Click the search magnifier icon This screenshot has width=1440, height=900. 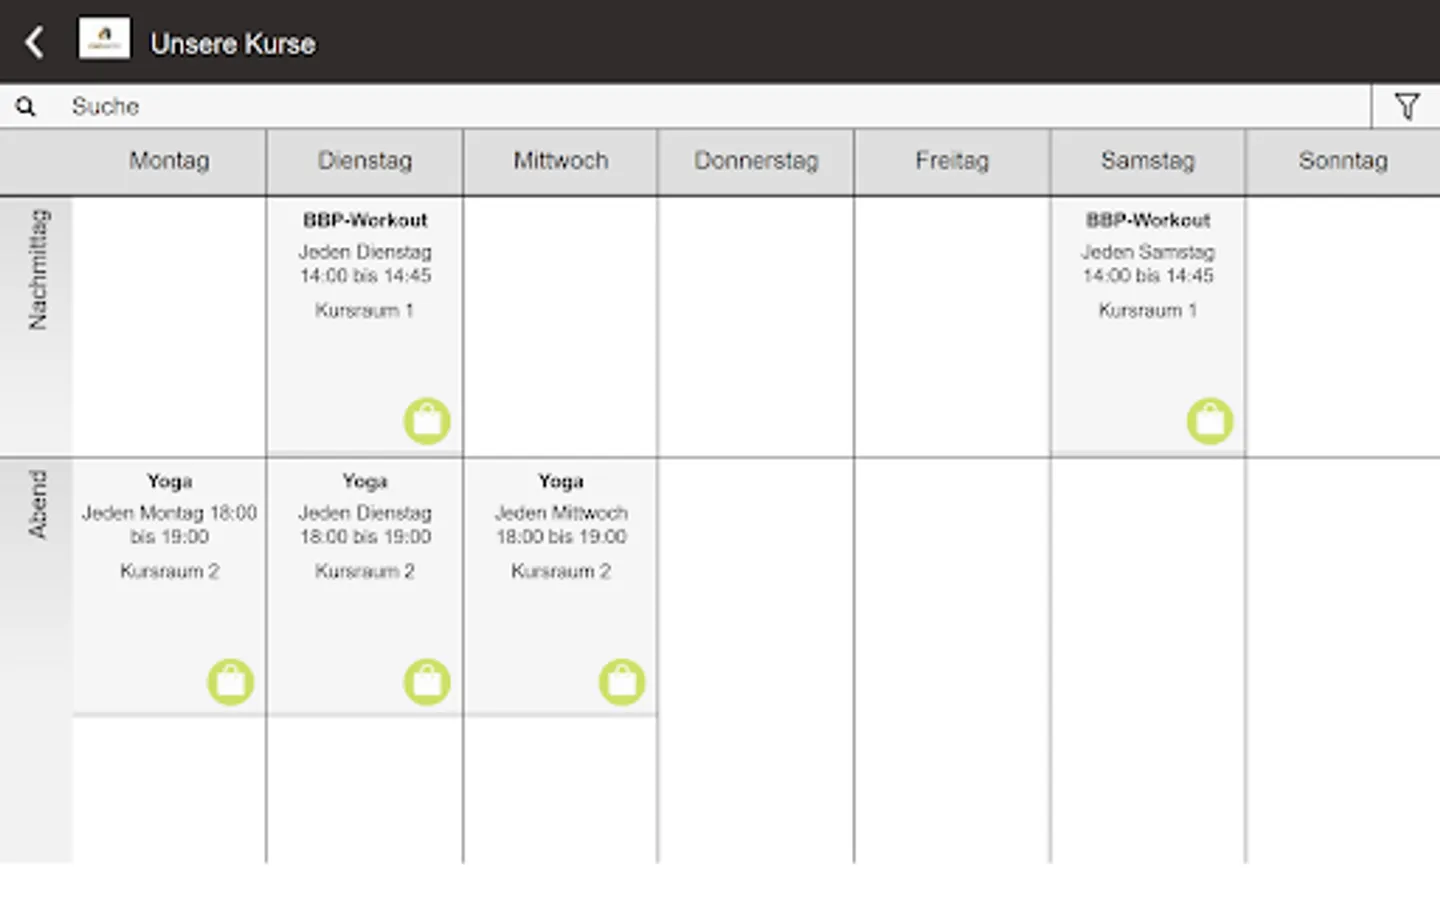26,107
